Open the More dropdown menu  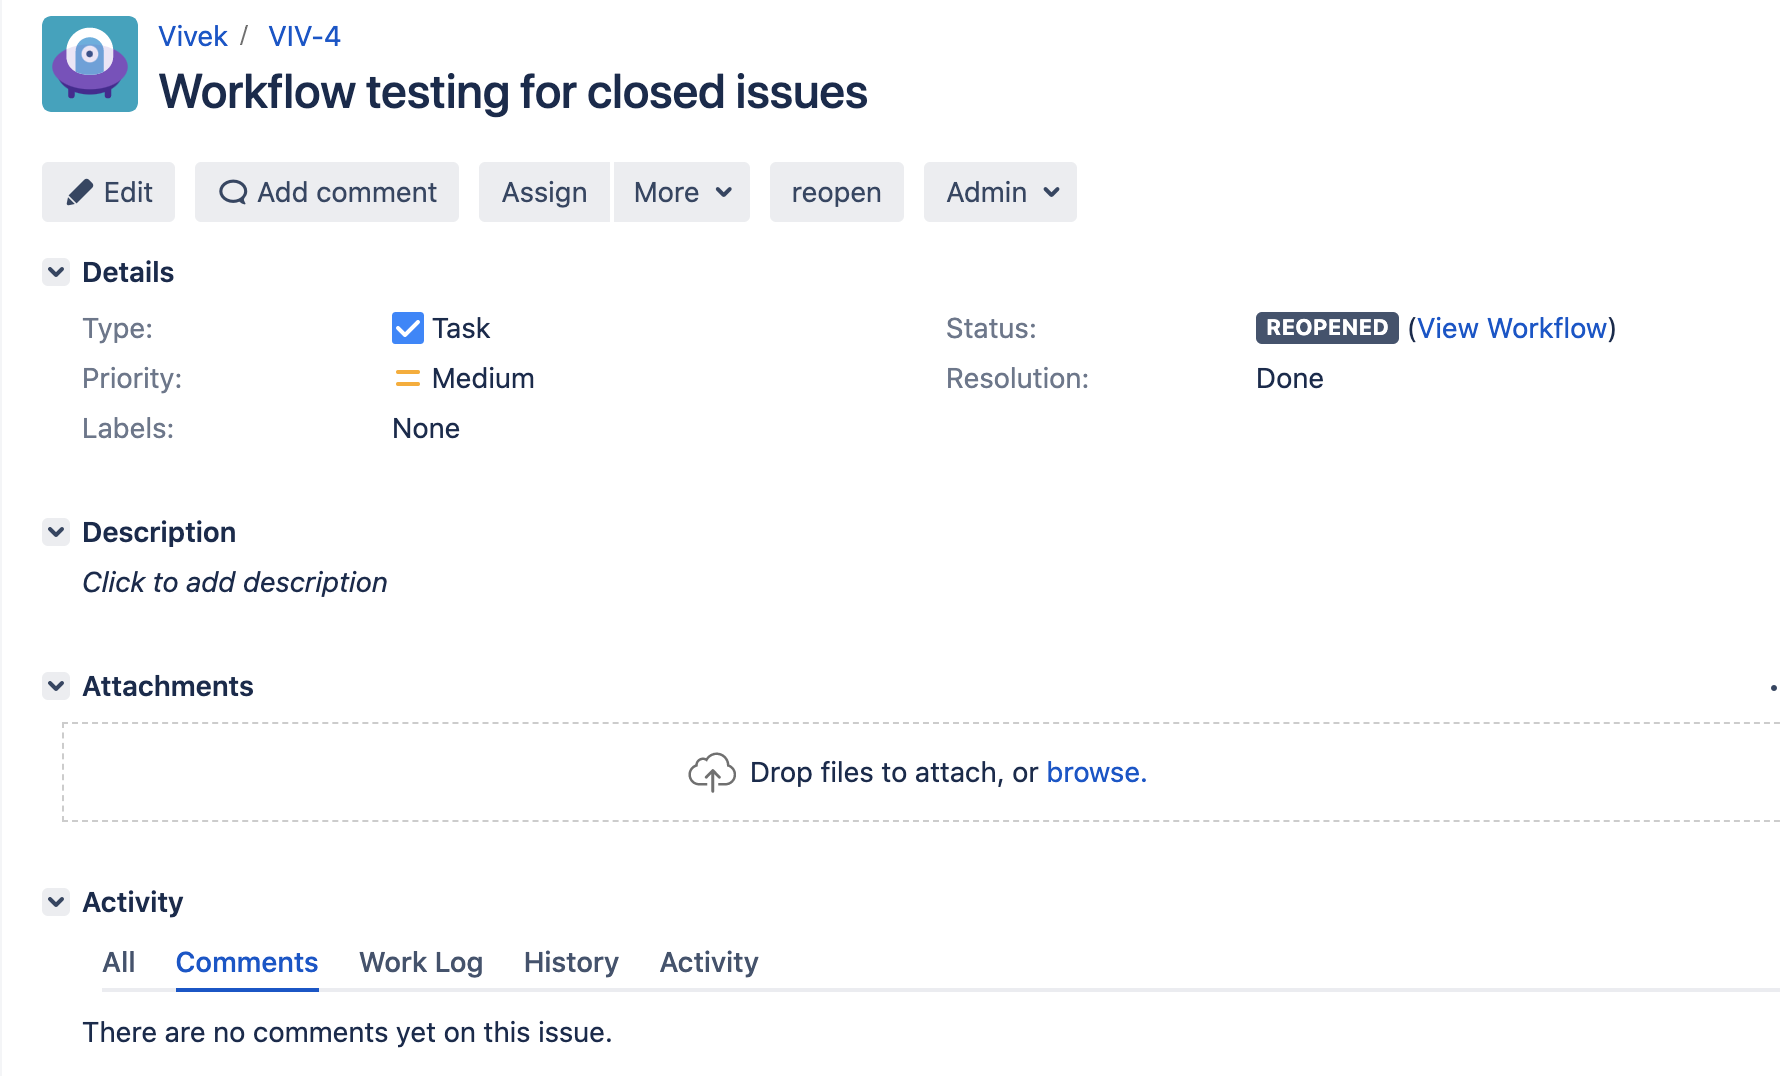point(682,192)
